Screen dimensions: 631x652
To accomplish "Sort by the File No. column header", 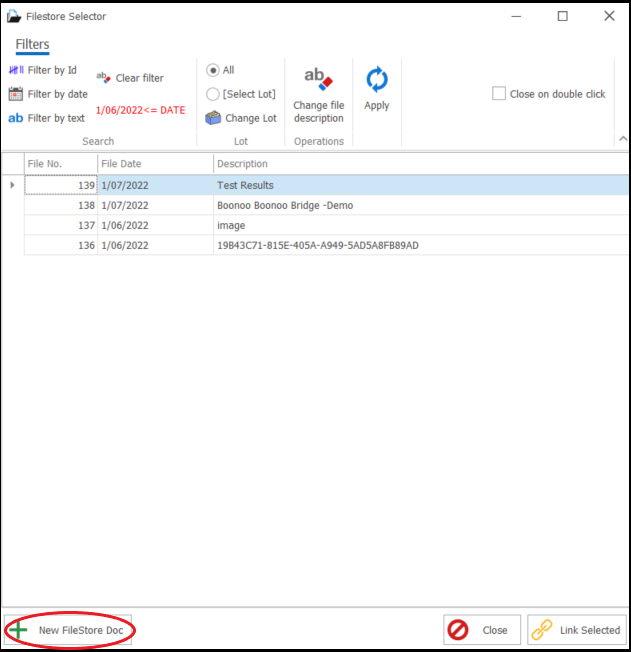I will tap(60, 164).
